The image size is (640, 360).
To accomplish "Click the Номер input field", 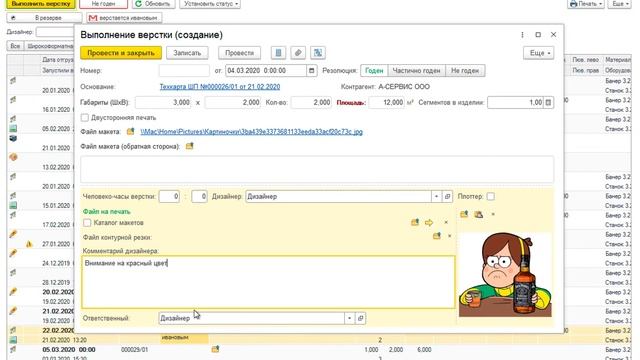I will tap(184, 71).
